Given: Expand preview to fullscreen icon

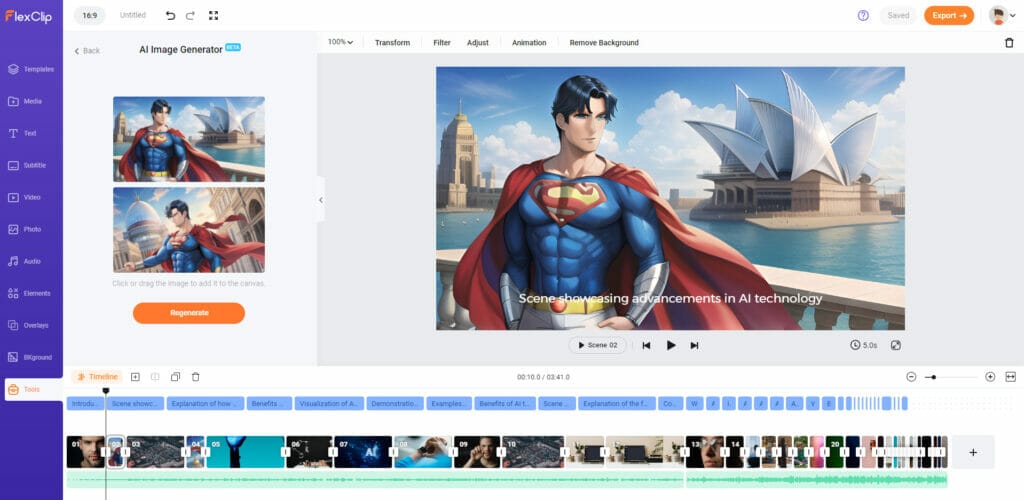Looking at the screenshot, I should (896, 345).
